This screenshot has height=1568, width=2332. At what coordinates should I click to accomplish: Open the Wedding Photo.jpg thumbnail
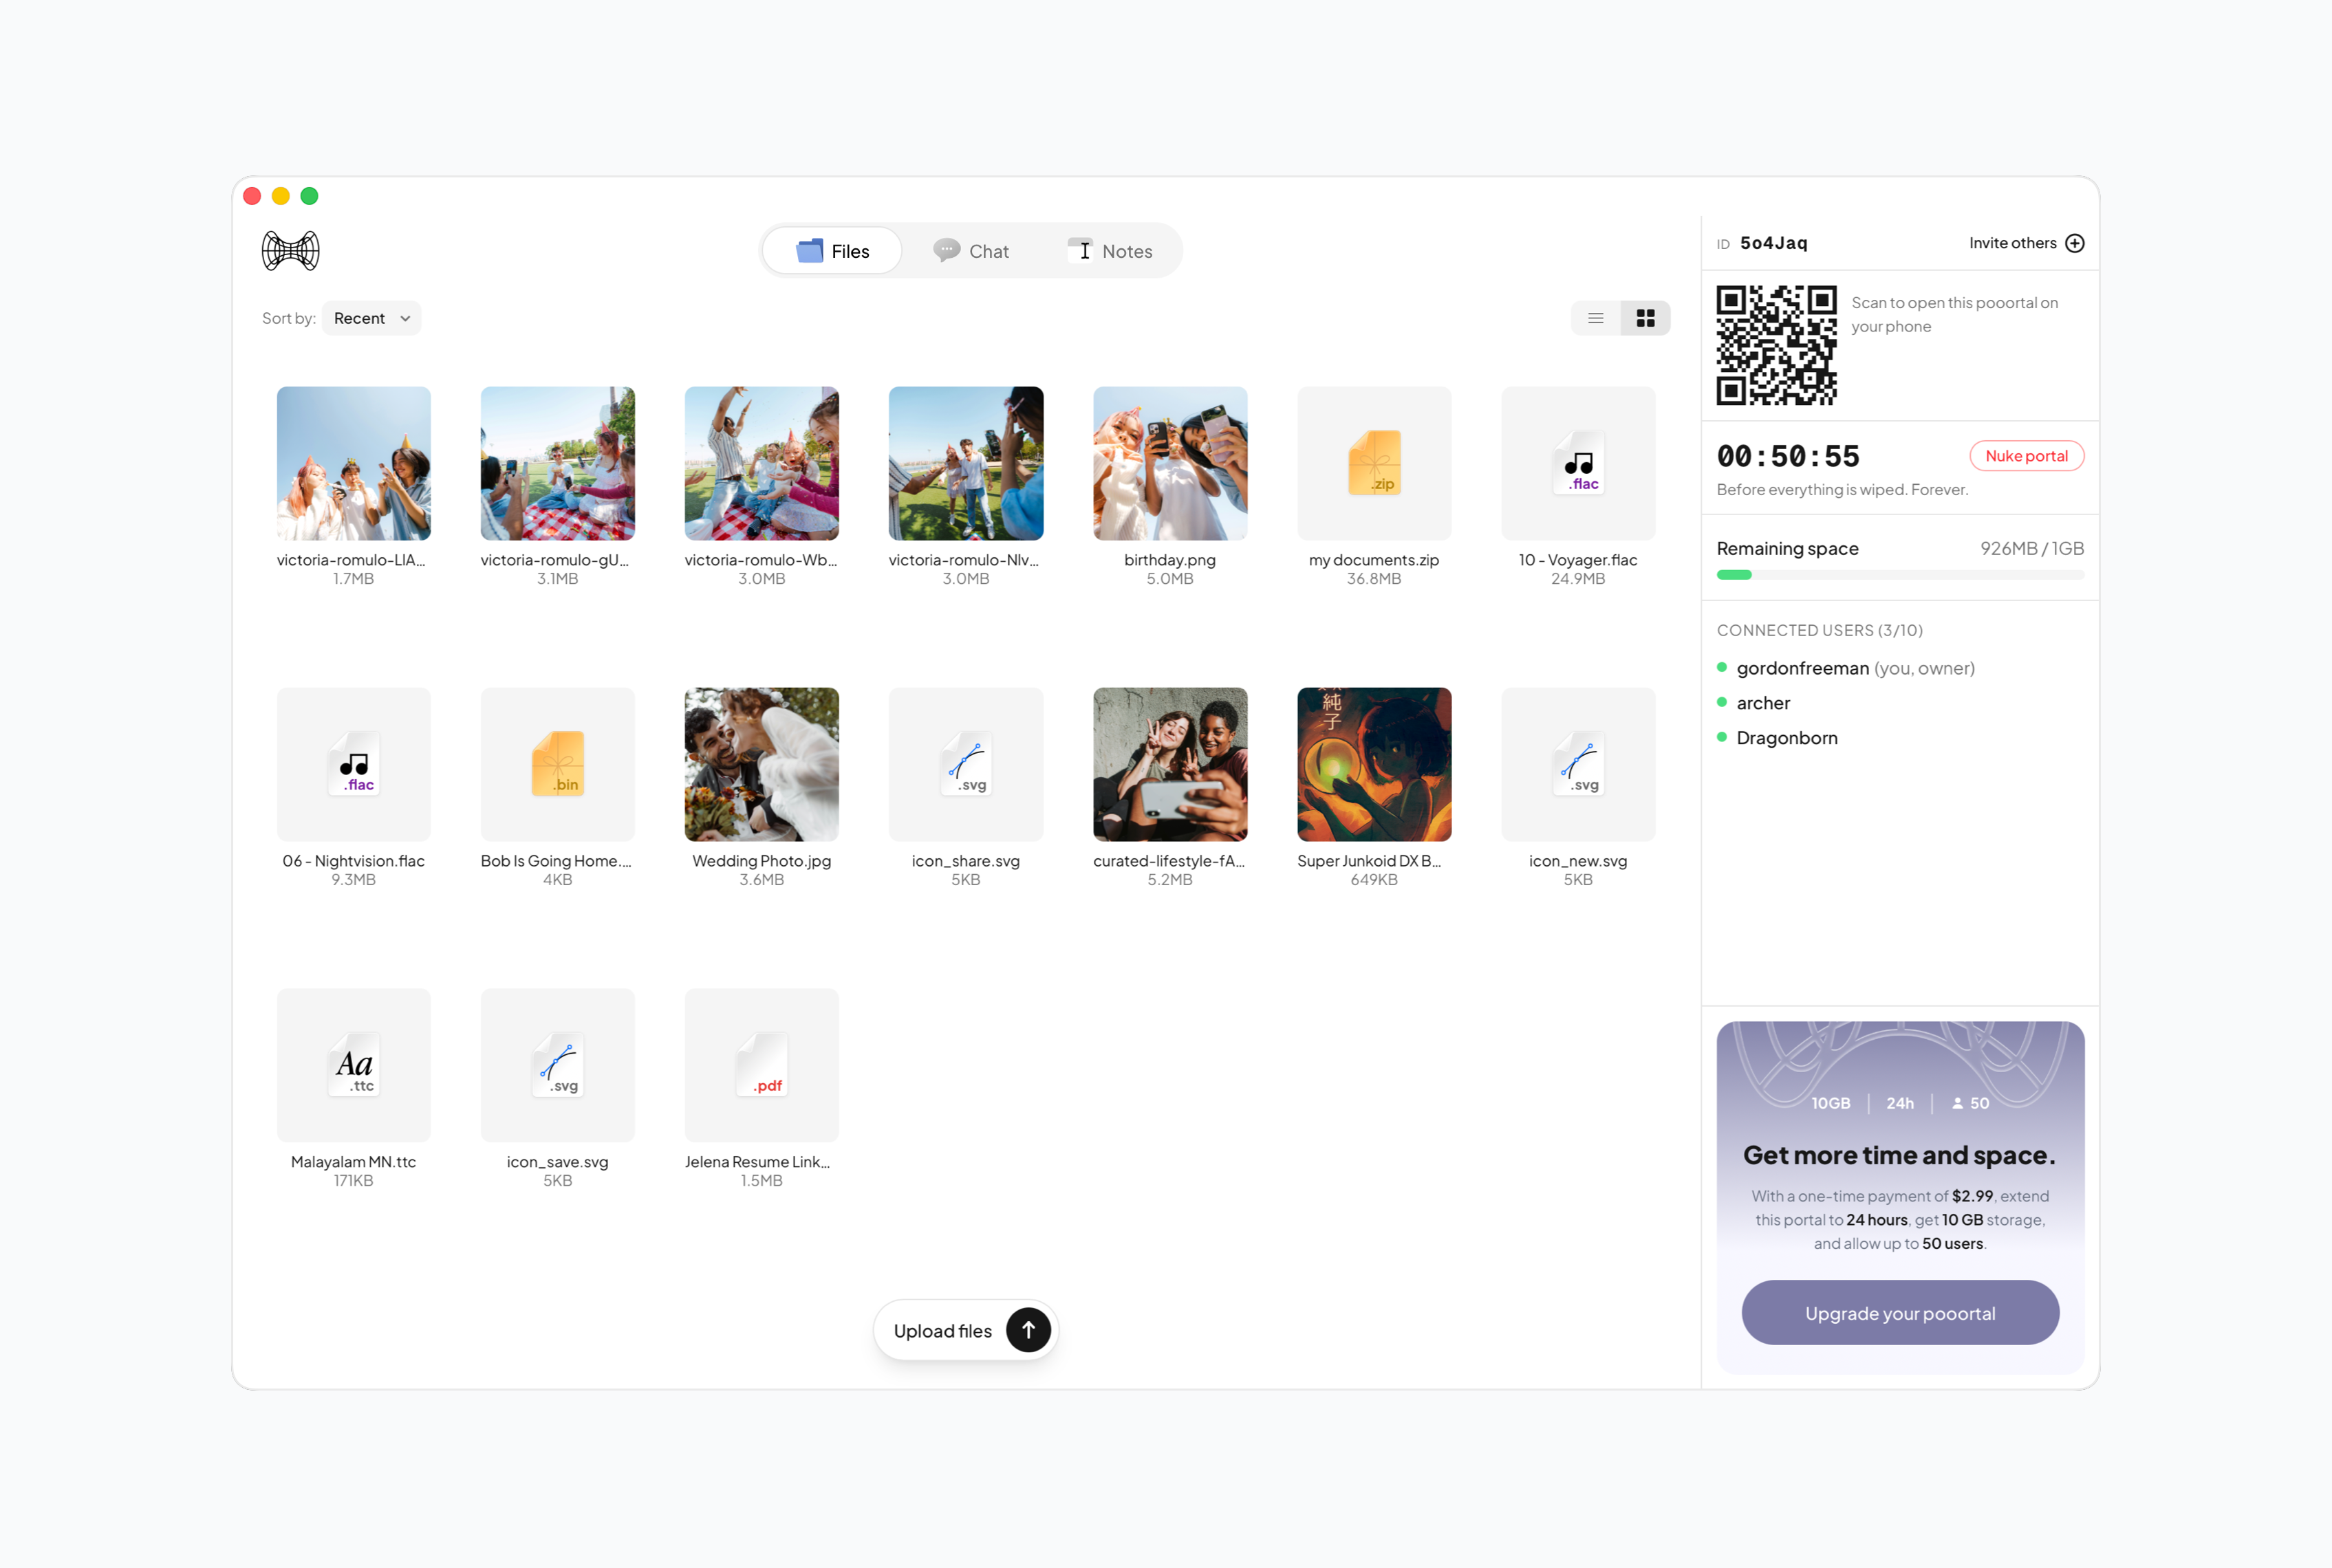pos(761,764)
